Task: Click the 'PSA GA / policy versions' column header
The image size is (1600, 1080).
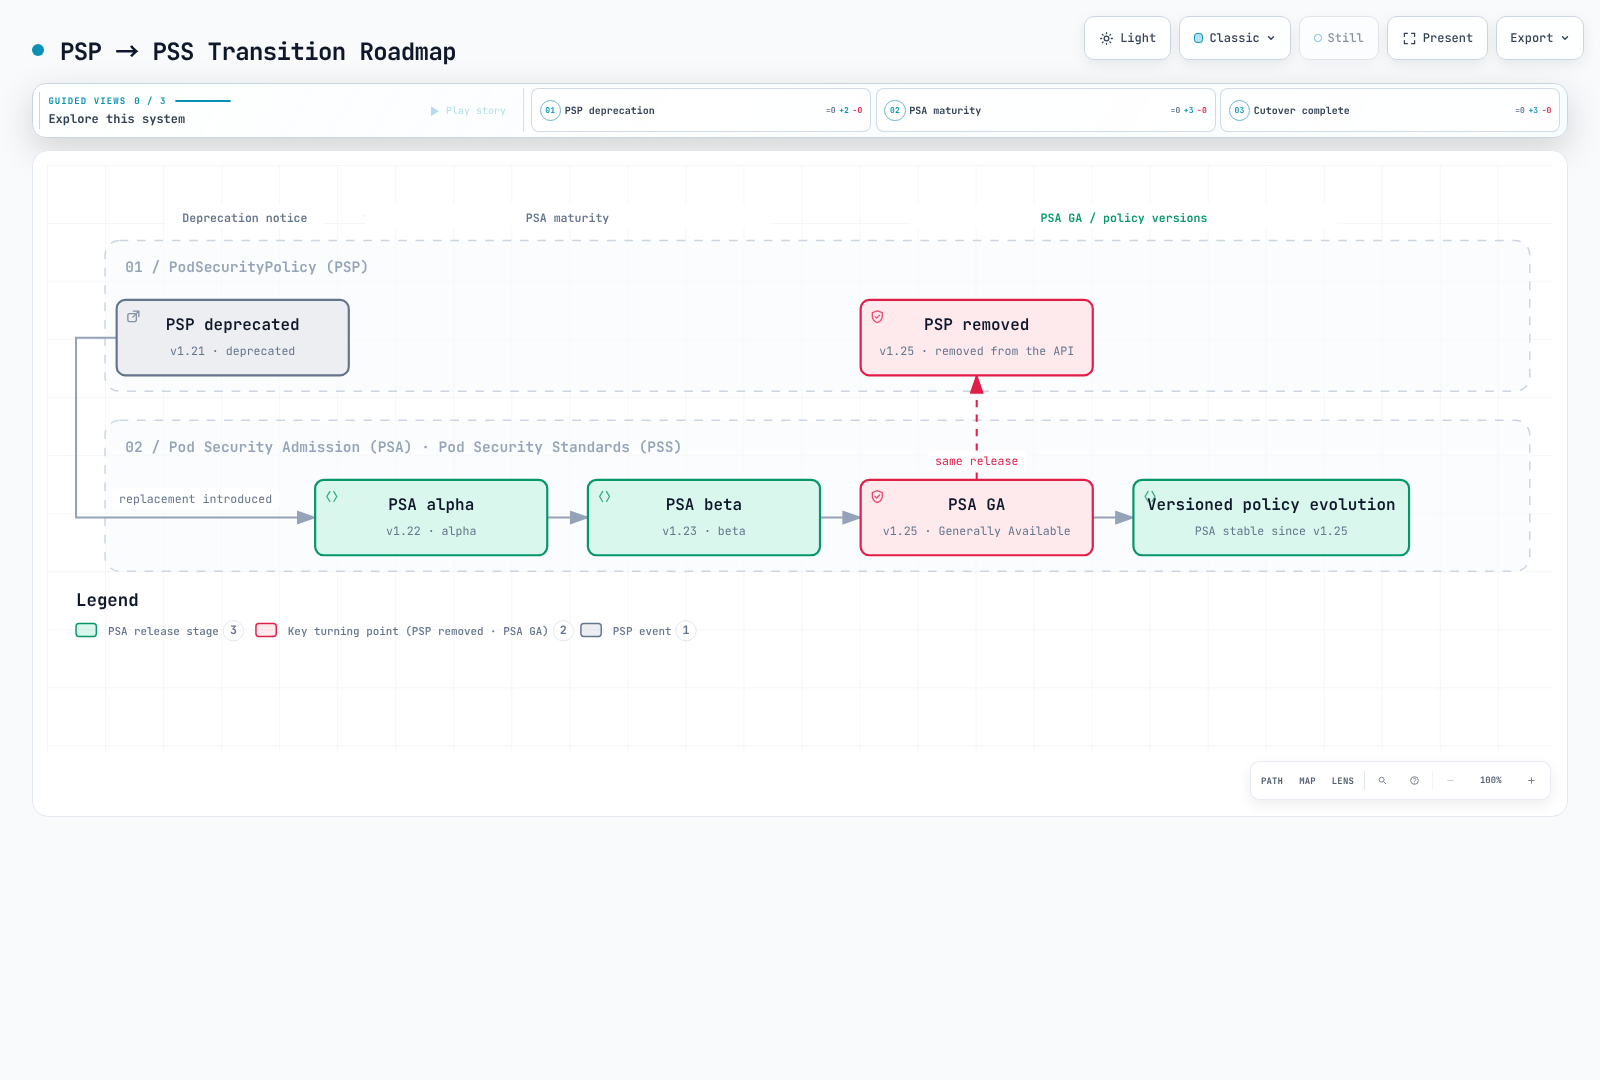Action: (1124, 218)
